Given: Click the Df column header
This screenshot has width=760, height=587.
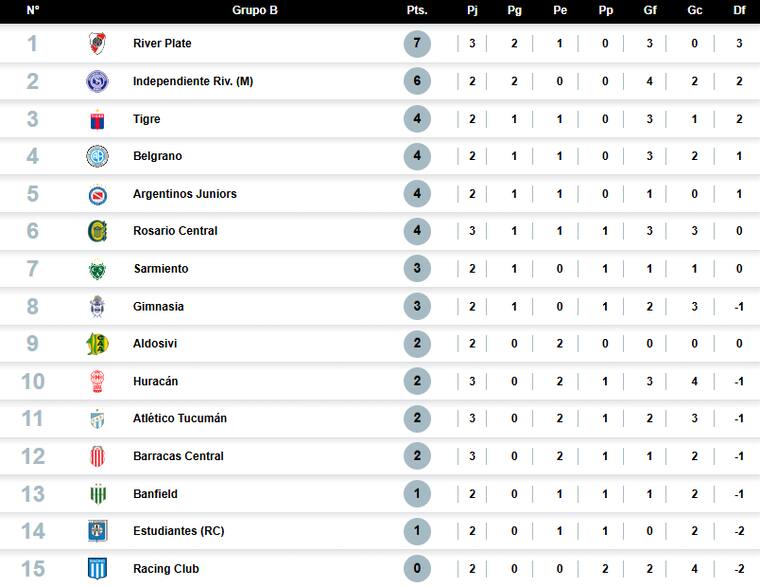Looking at the screenshot, I should pos(739,10).
